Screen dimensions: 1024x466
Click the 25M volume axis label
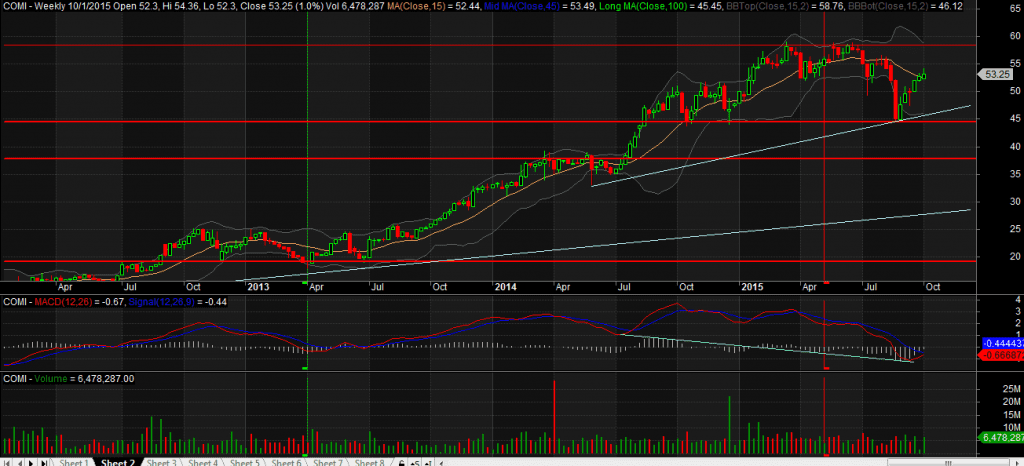(x=1013, y=388)
